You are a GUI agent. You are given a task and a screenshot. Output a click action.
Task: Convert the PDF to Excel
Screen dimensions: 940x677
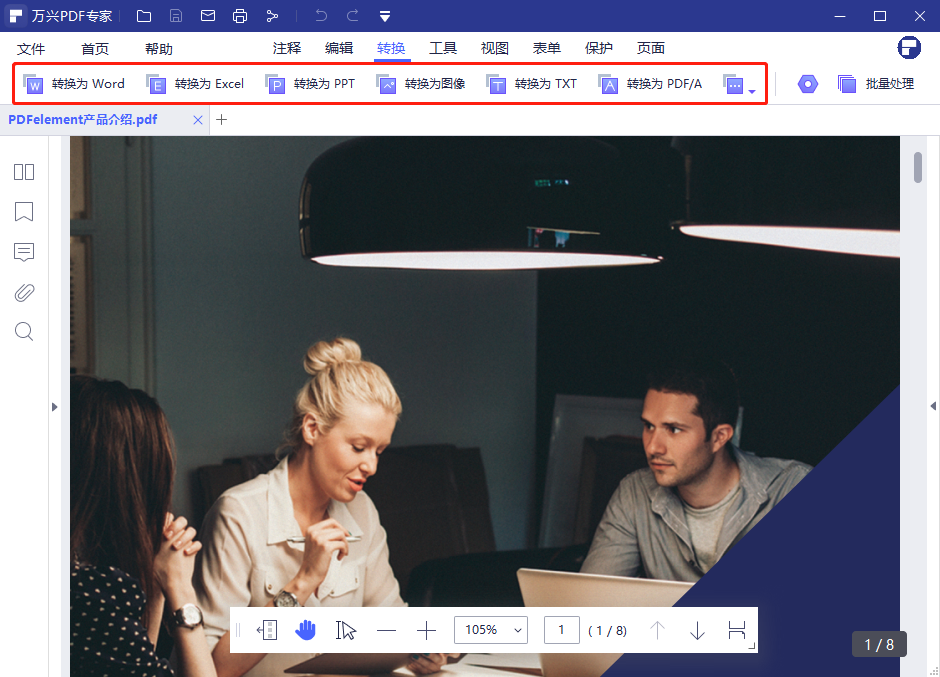(195, 84)
